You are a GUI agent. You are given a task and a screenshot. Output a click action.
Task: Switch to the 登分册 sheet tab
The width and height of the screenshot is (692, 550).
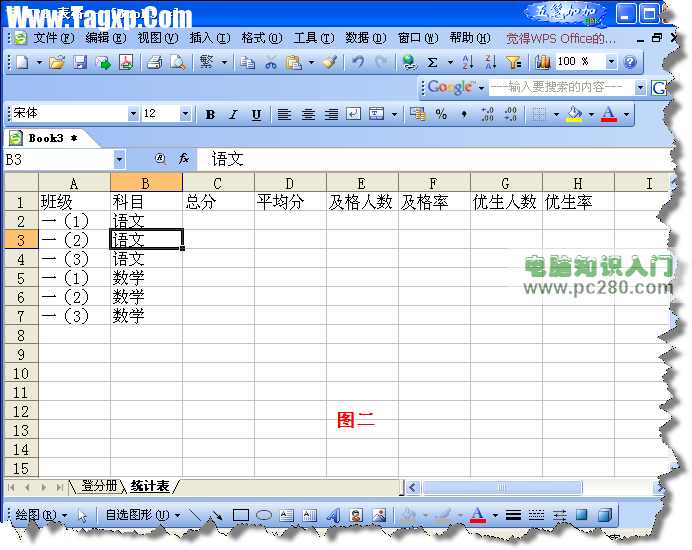(x=99, y=486)
